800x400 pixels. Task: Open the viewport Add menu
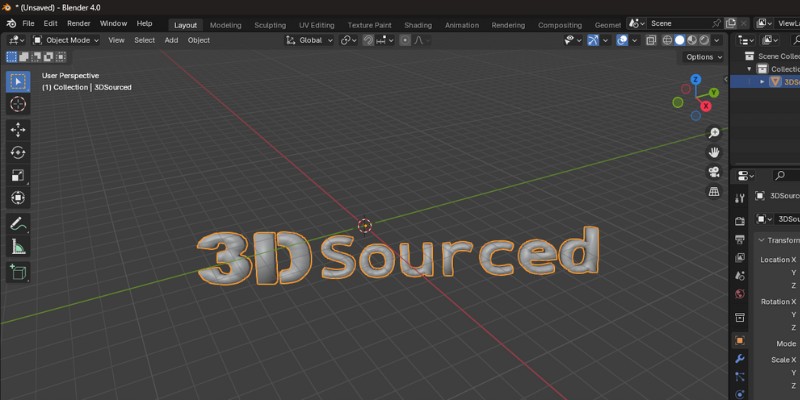coord(171,40)
